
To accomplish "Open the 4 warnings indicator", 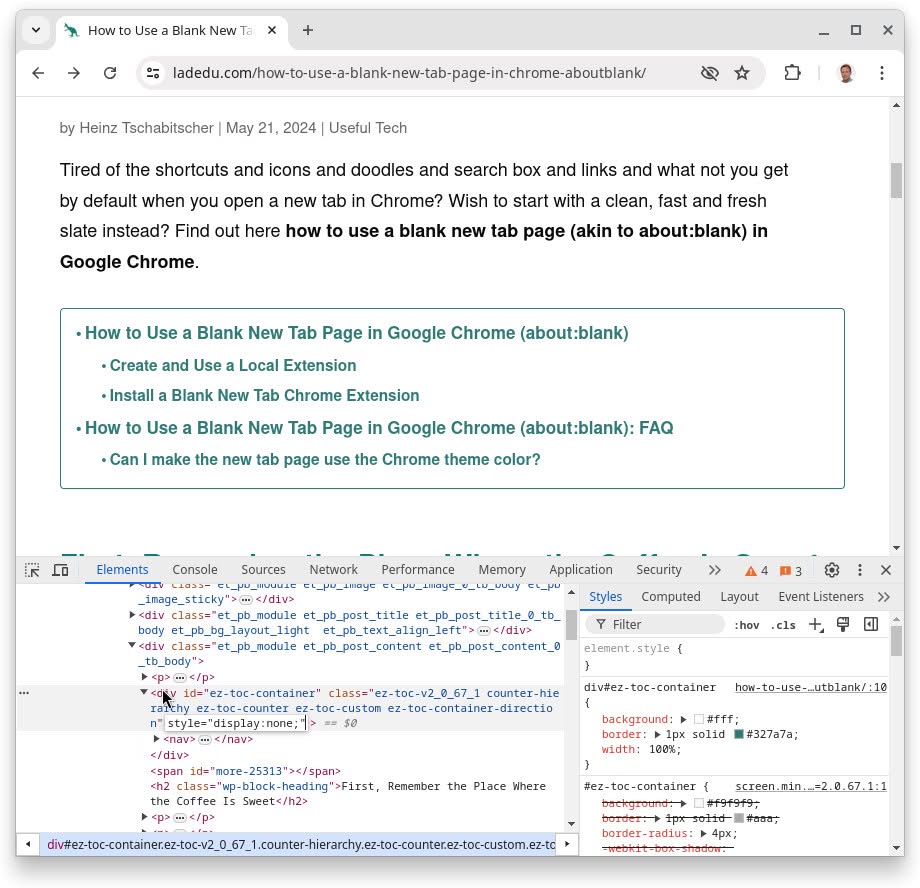I will point(756,570).
